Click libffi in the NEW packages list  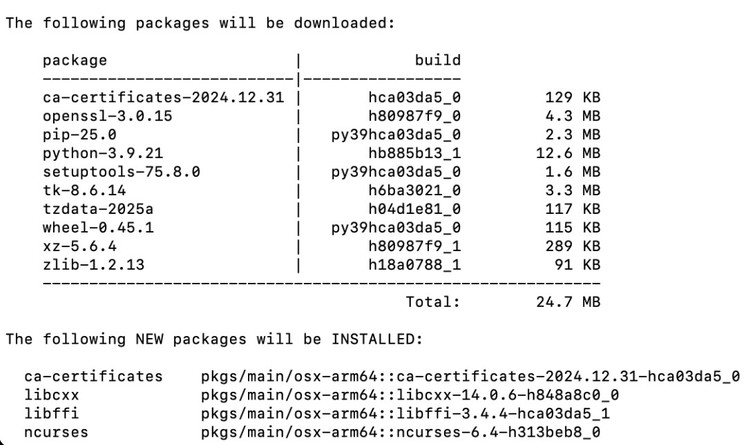[x=51, y=414]
